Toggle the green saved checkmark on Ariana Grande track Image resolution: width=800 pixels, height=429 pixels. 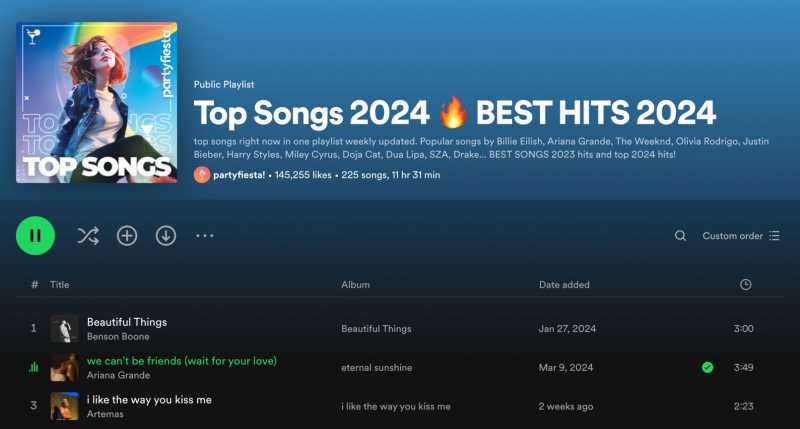[x=707, y=367]
